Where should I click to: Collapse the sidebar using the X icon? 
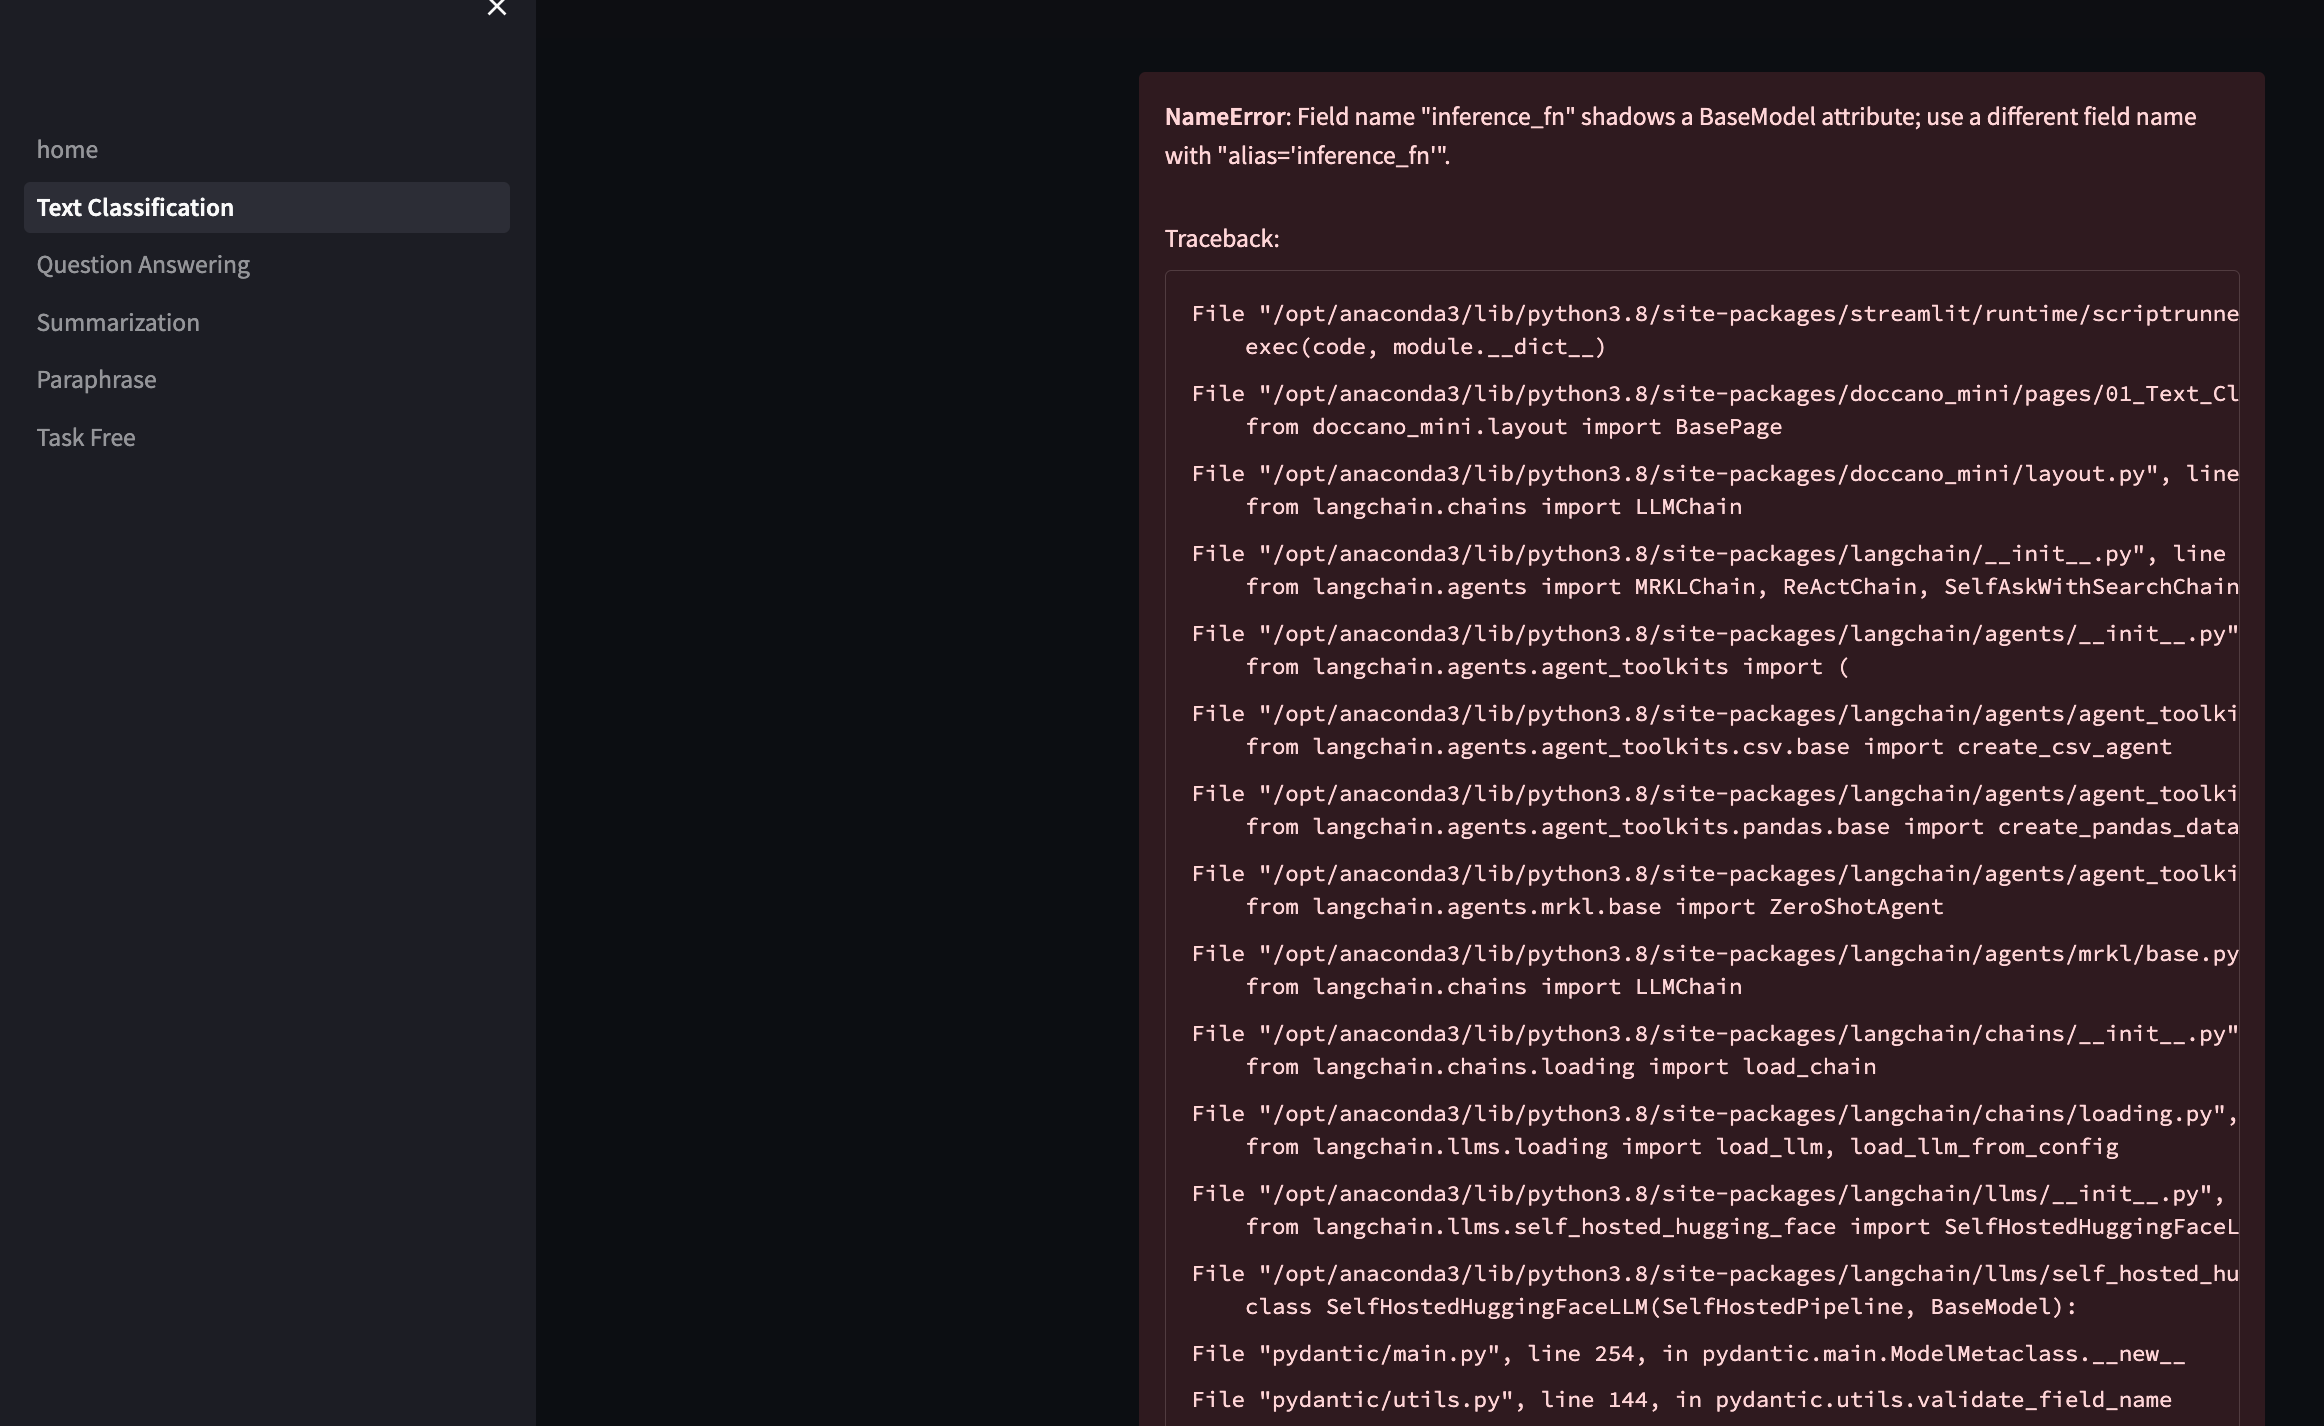[x=497, y=8]
